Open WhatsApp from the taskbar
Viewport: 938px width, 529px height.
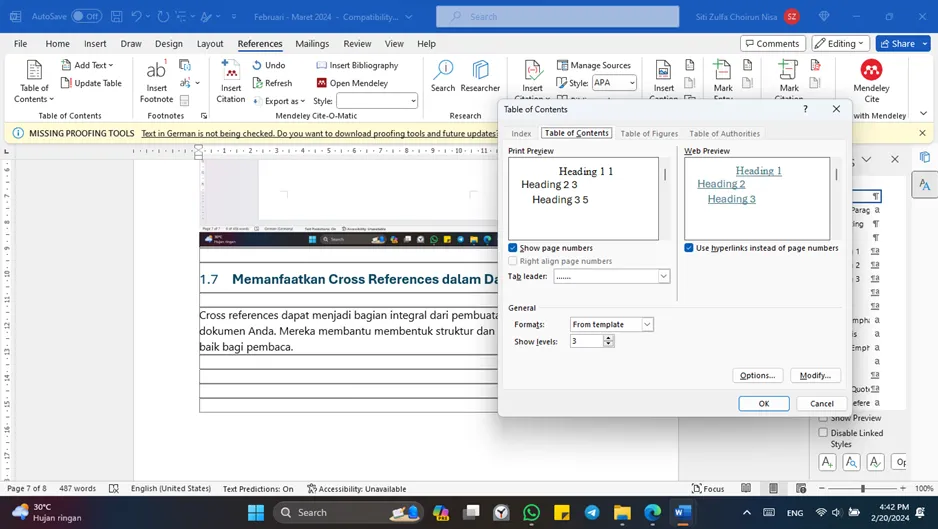[x=531, y=513]
